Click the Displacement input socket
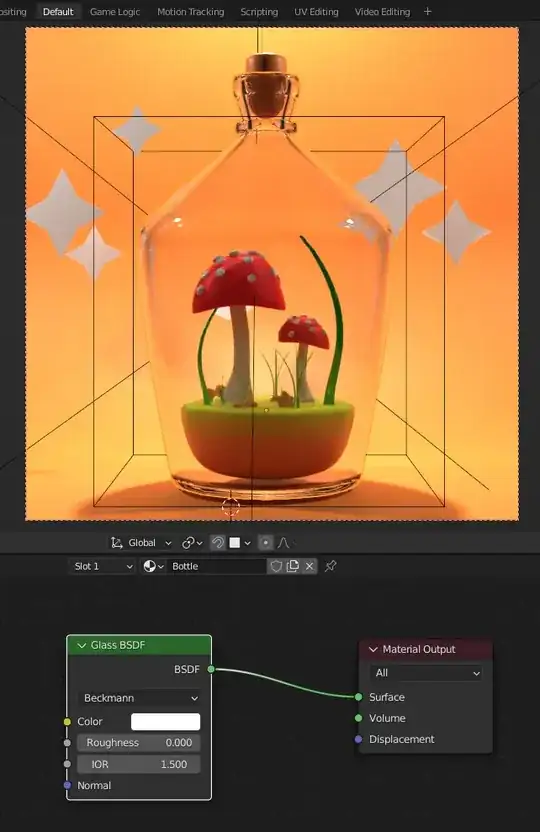This screenshot has height=832, width=540. pos(359,739)
